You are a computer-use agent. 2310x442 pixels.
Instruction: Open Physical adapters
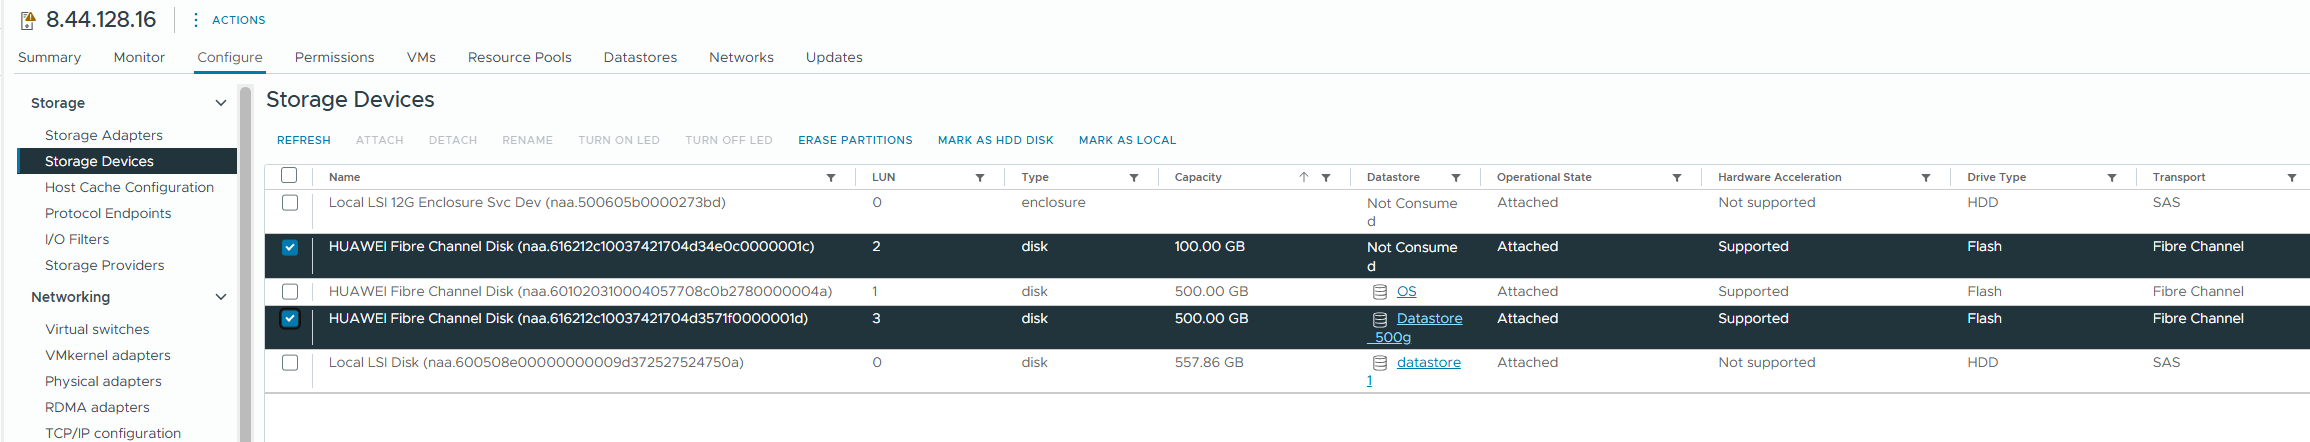pyautogui.click(x=103, y=381)
